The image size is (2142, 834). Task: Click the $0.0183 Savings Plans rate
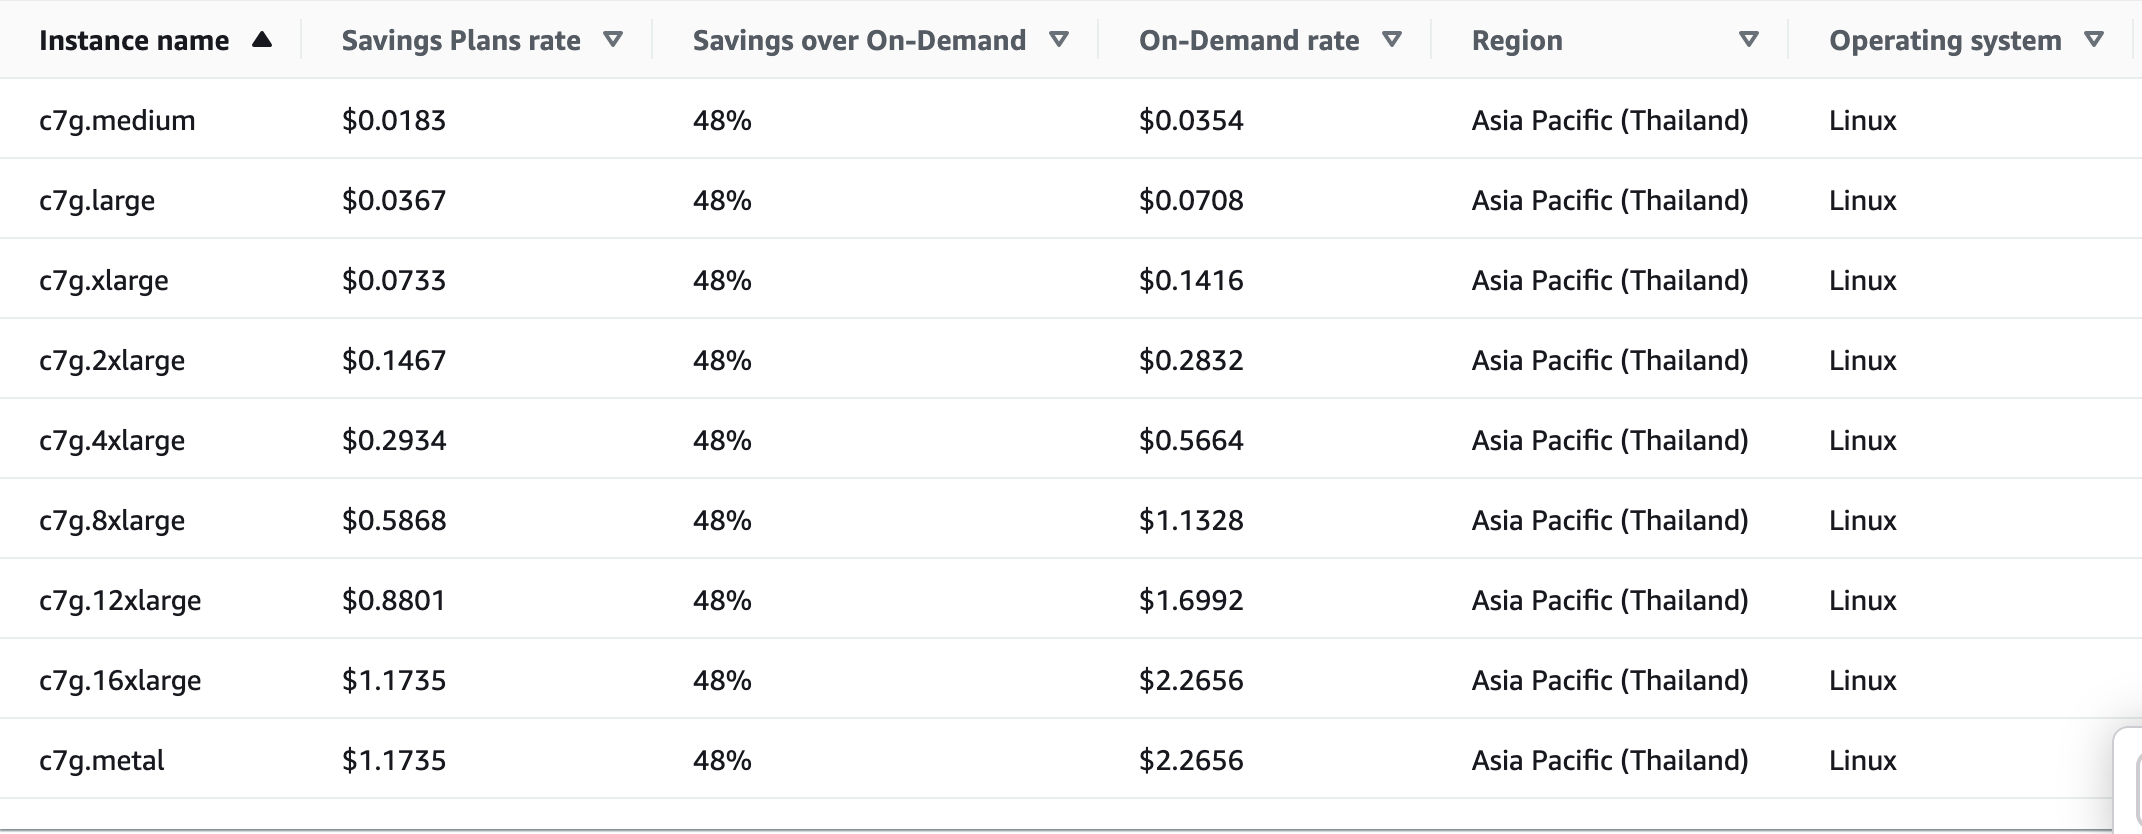tap(394, 120)
